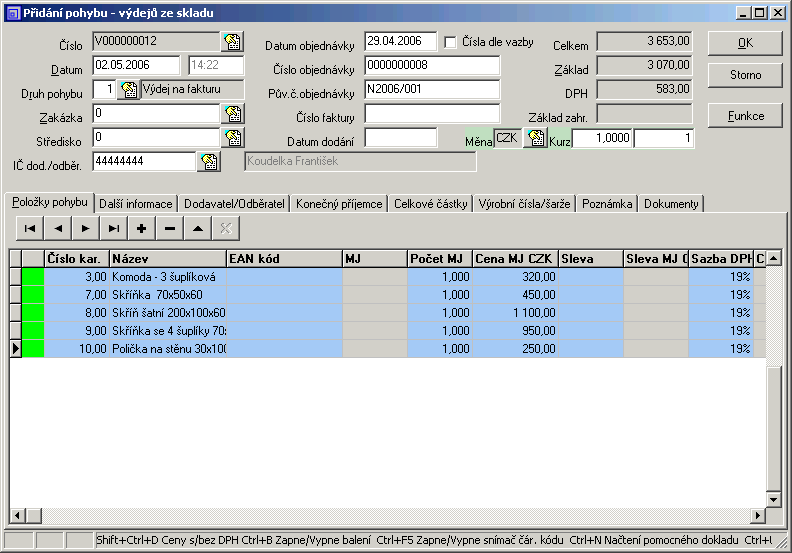This screenshot has height=553, width=792.
Task: Click green marker of Komoda row
Action: tap(33, 277)
